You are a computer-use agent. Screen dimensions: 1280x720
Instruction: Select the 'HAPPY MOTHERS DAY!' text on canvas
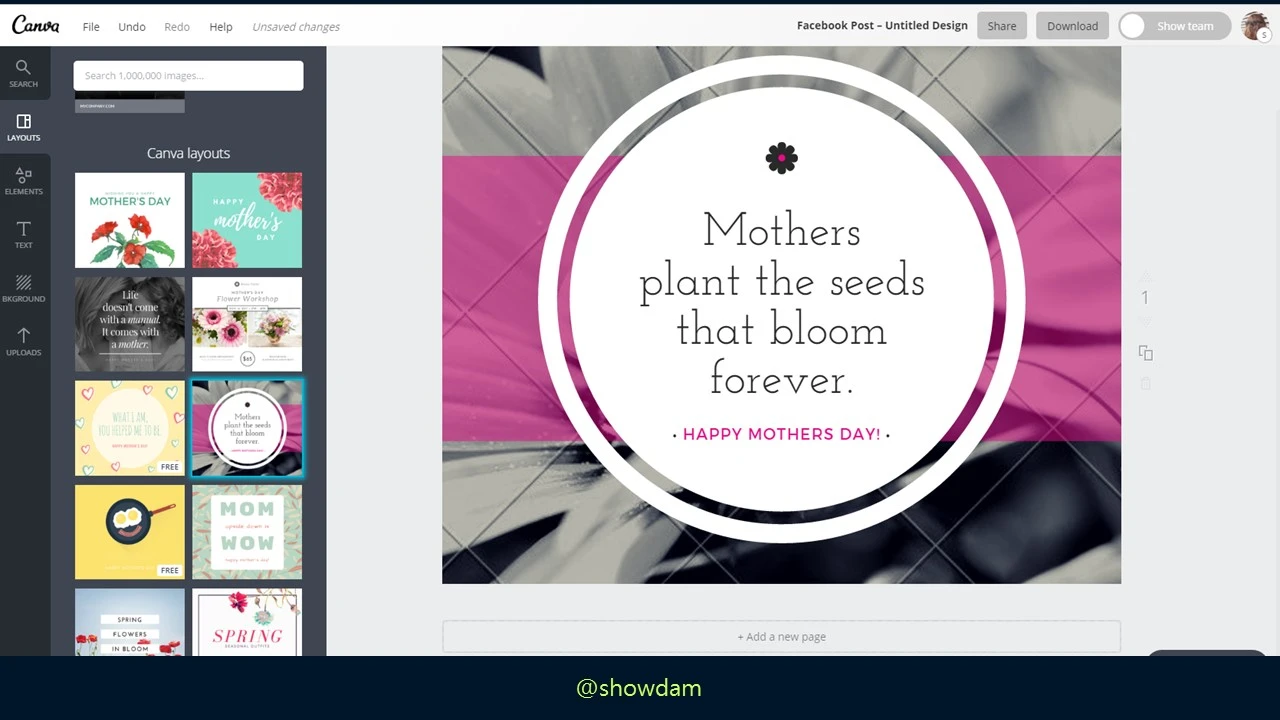click(782, 434)
